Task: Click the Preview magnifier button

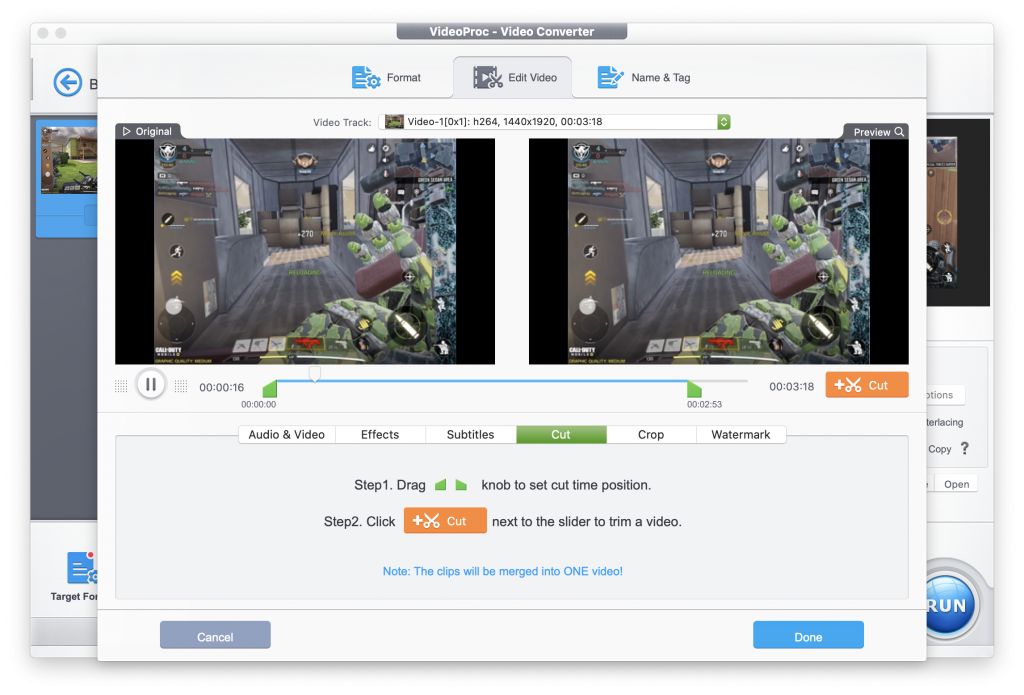Action: click(x=878, y=132)
